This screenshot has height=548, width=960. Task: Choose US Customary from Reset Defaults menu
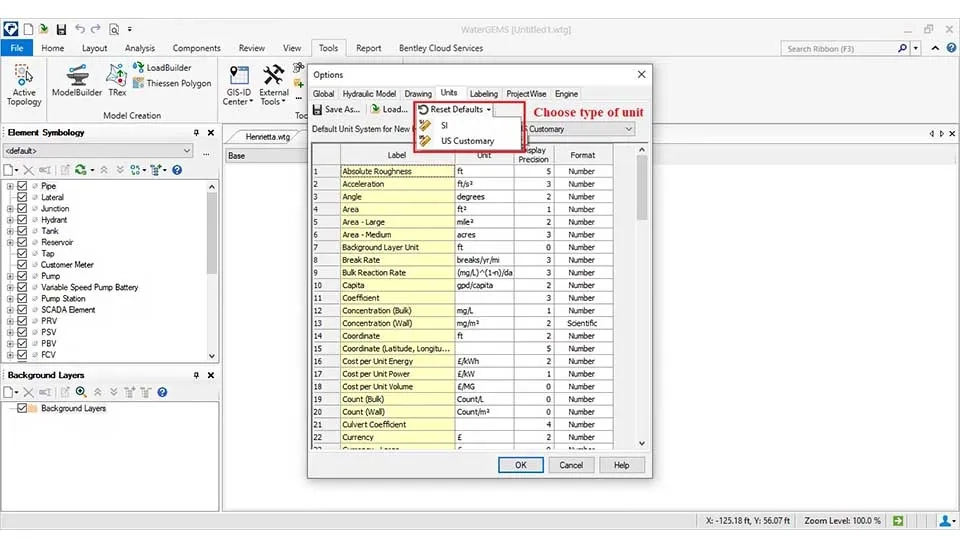click(467, 141)
